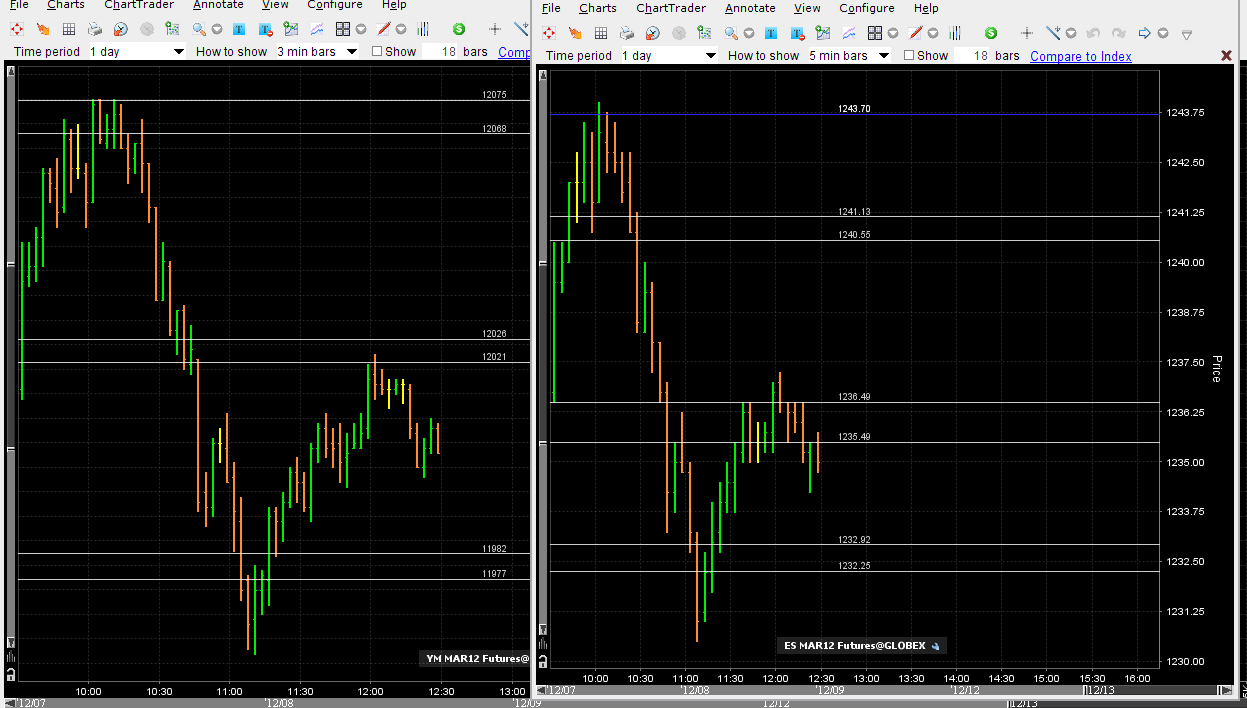Open the ChartTrader menu in the YM chart window
The image size is (1247, 708).
tap(139, 5)
